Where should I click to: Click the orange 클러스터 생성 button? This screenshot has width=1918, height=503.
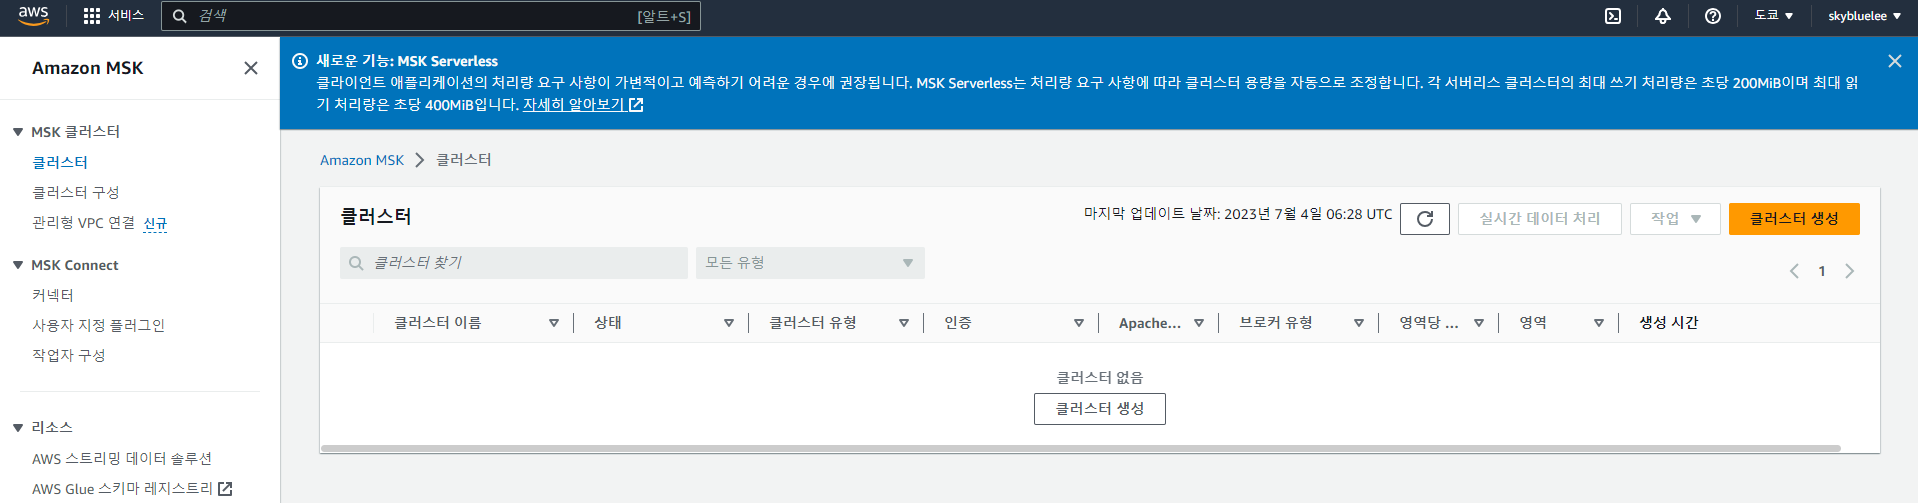[x=1794, y=219]
